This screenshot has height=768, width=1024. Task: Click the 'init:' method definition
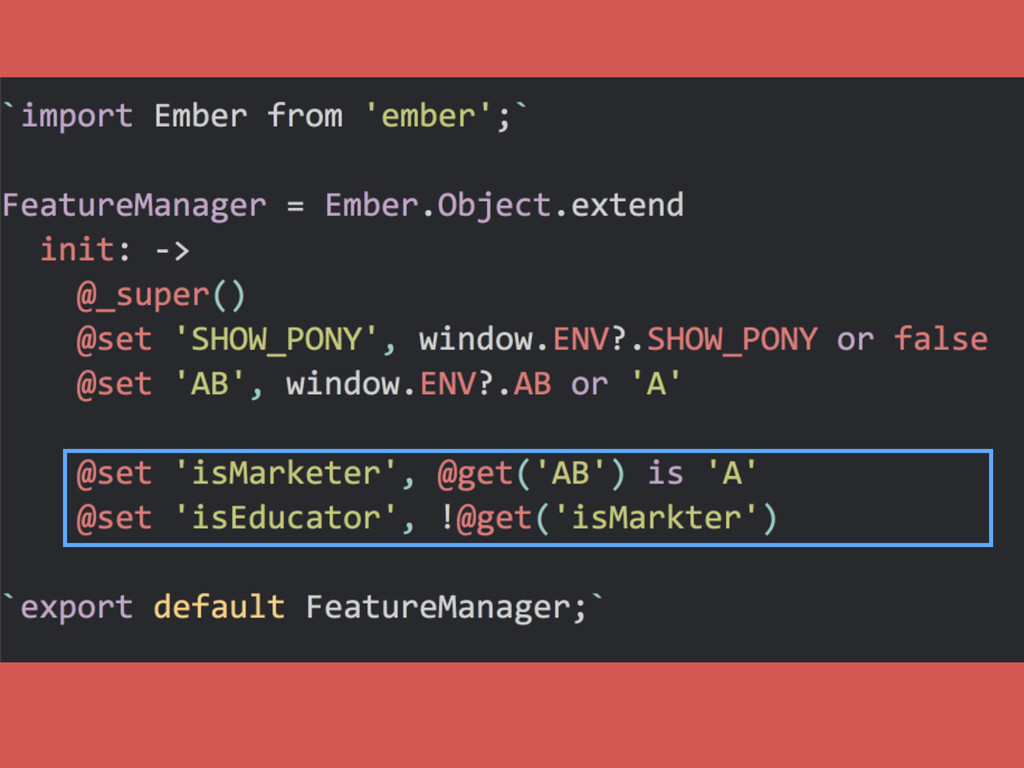point(86,250)
